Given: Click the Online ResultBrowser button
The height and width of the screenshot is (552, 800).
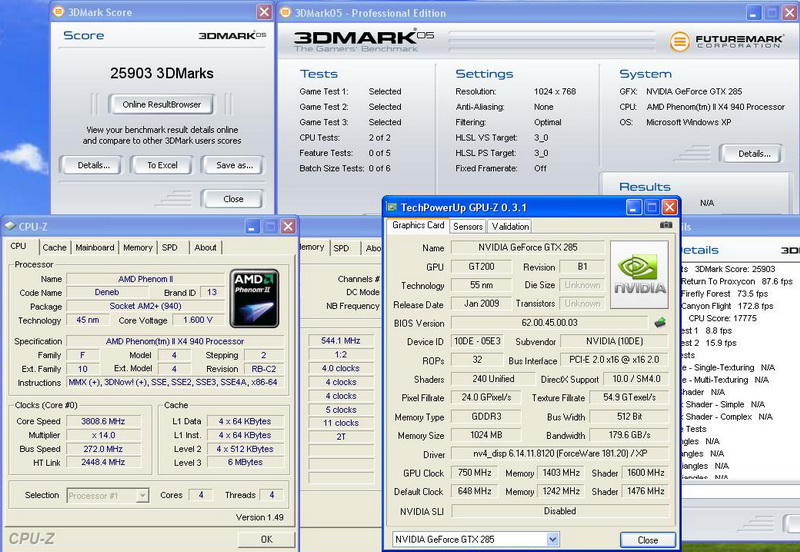Looking at the screenshot, I should (161, 104).
